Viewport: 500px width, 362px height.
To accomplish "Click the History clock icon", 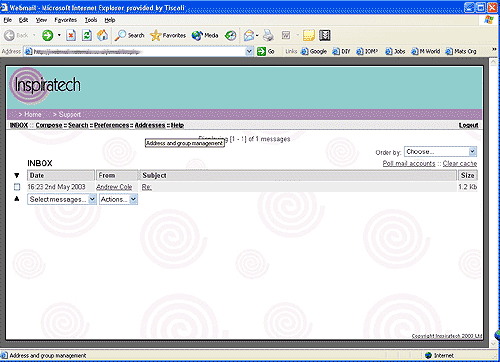I will pos(230,35).
